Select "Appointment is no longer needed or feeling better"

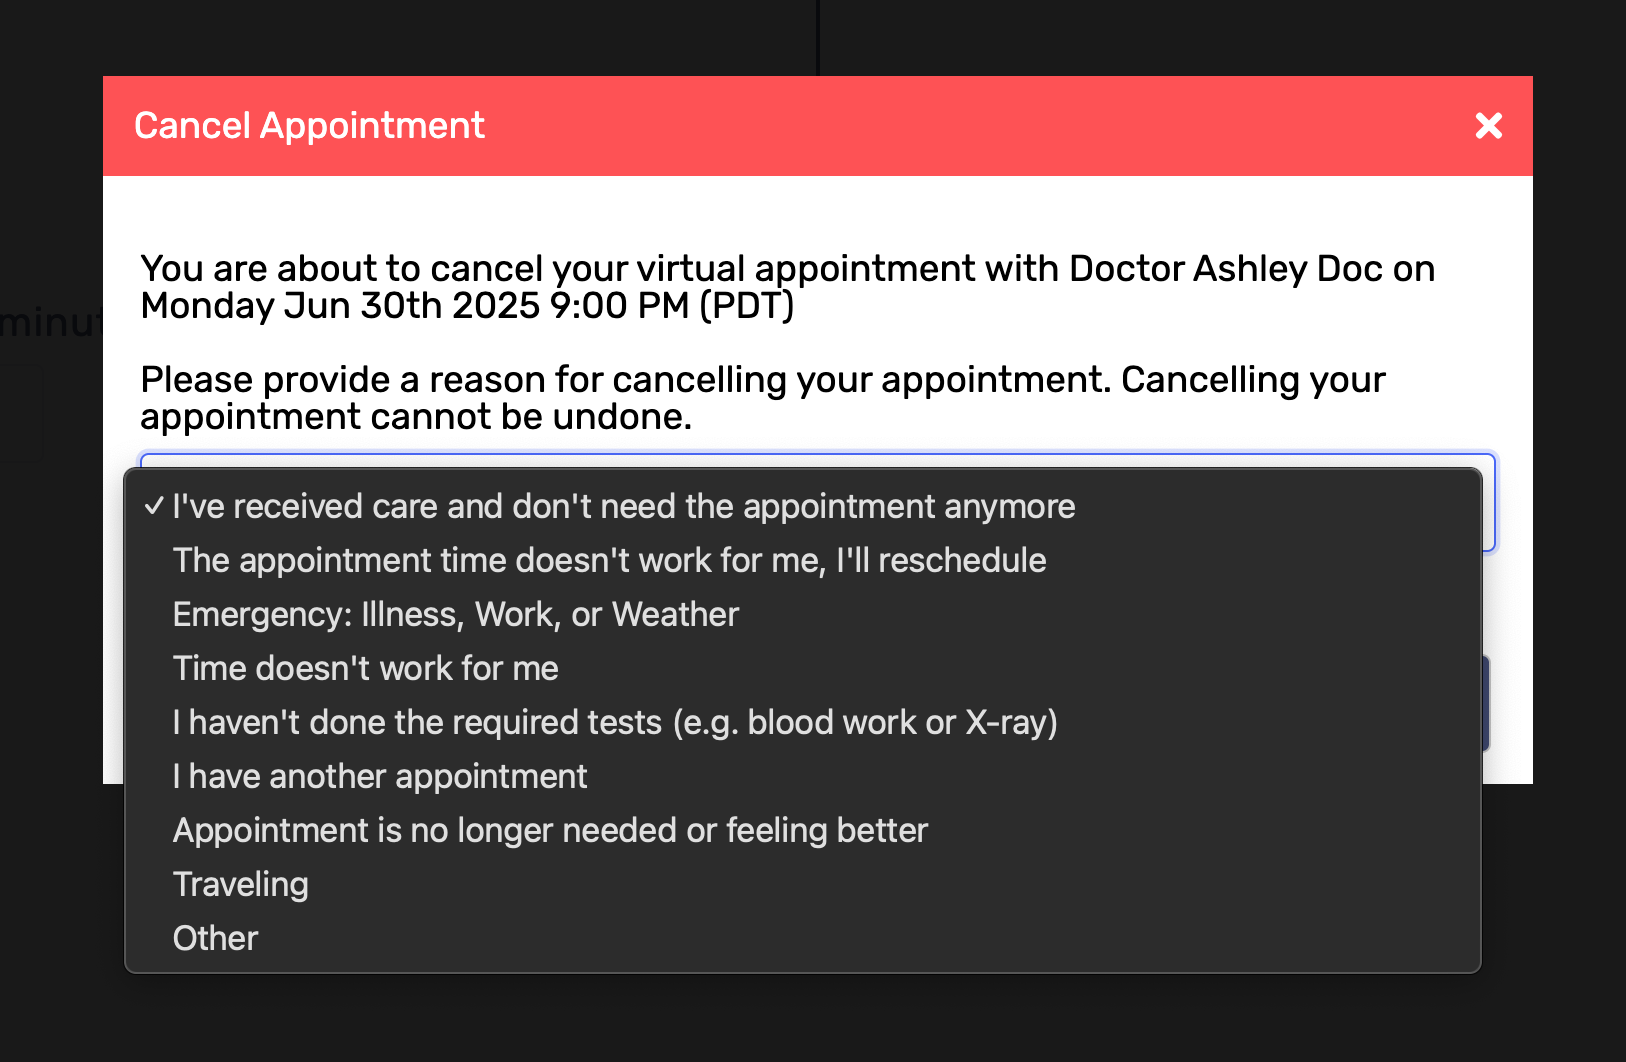[x=550, y=831]
